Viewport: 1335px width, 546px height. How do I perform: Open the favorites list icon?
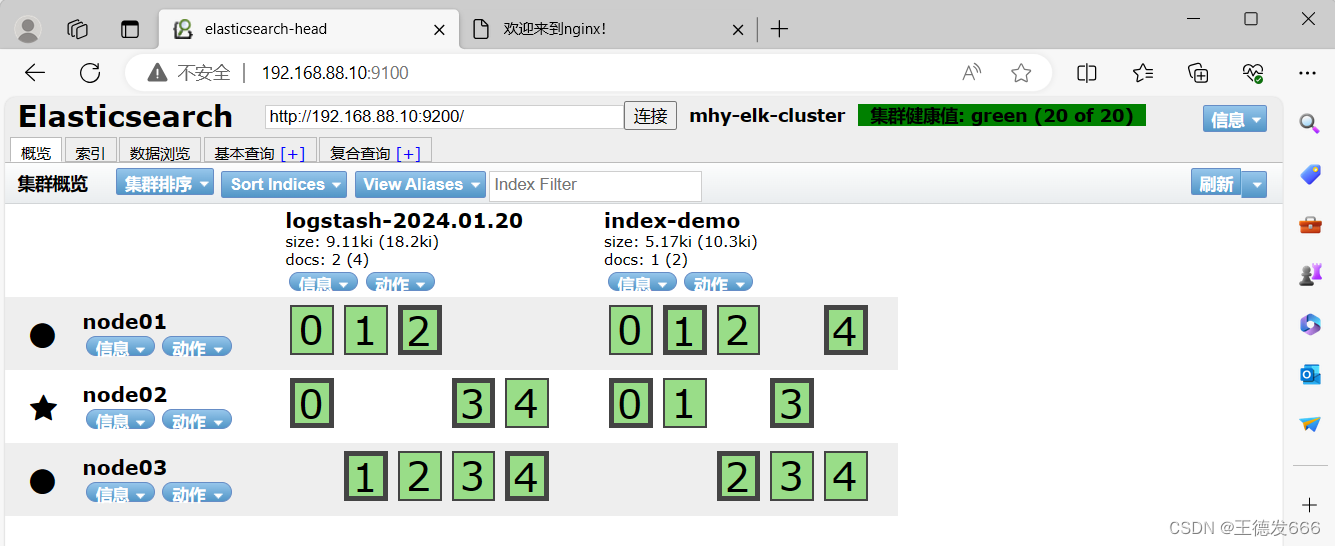coord(1143,73)
